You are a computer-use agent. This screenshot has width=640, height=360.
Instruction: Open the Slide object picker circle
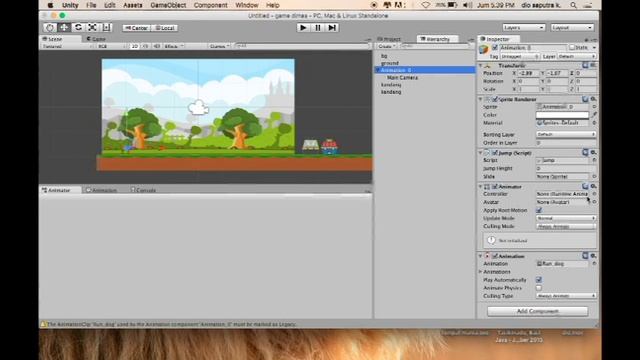point(594,176)
